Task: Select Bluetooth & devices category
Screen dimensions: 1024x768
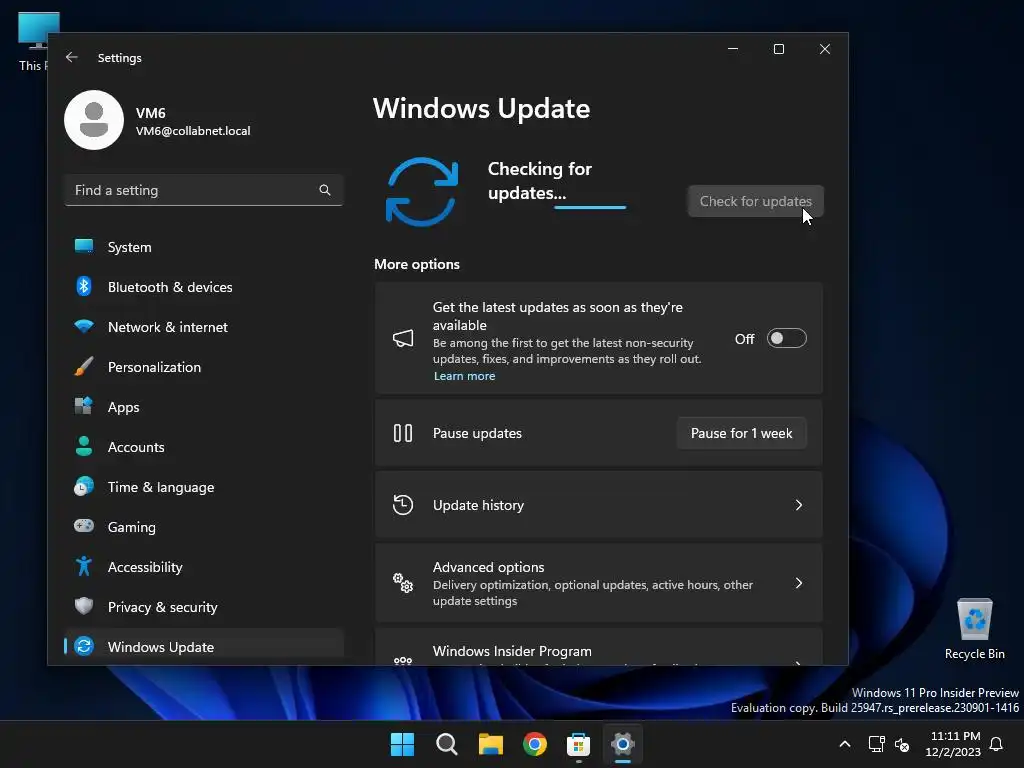Action: click(x=204, y=287)
